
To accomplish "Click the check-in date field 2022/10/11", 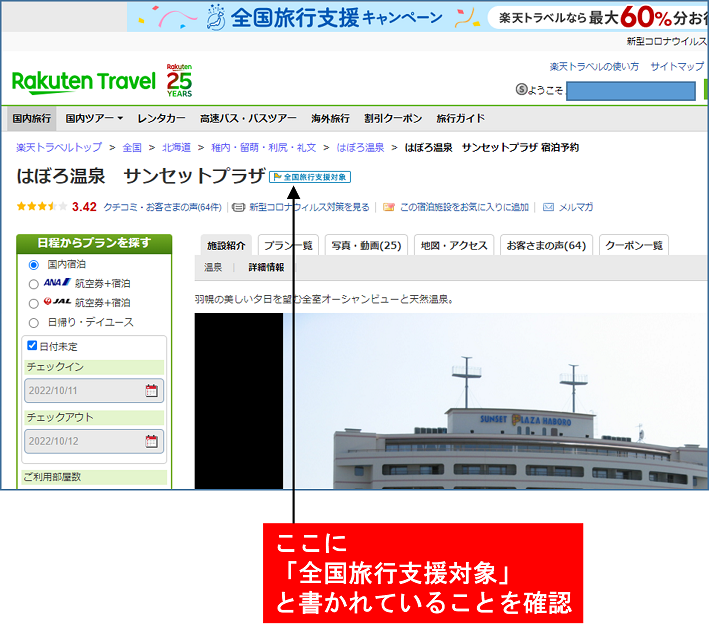I will (94, 391).
